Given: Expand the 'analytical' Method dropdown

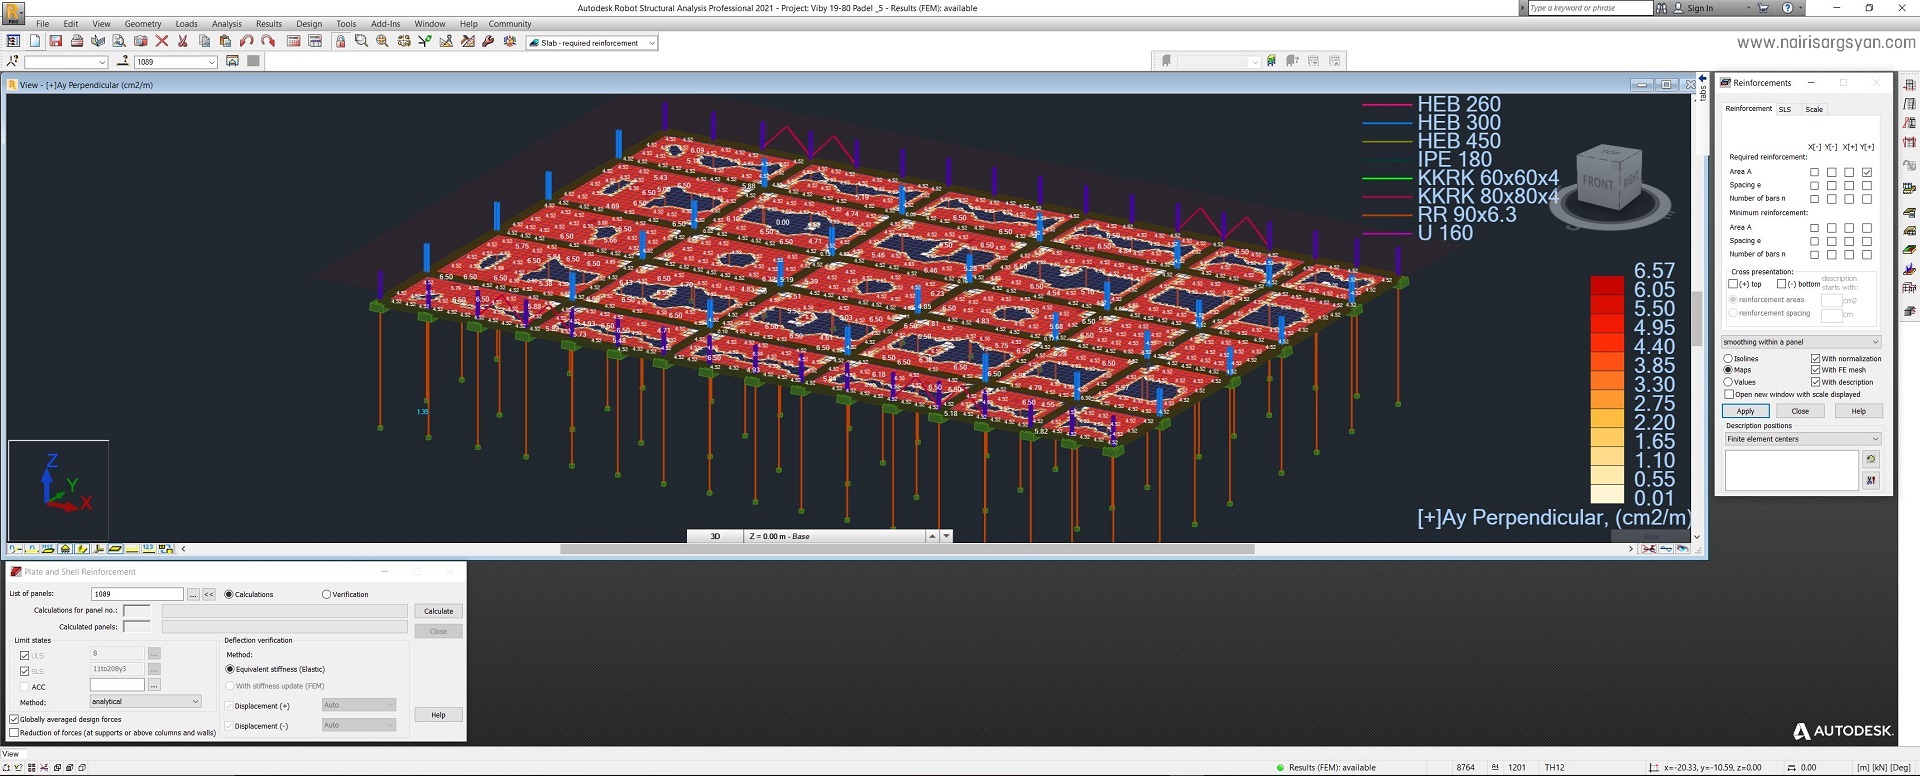Looking at the screenshot, I should pos(195,702).
